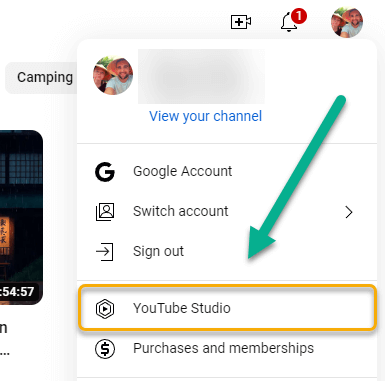The height and width of the screenshot is (381, 385).
Task: Click the Create video camera icon
Action: (x=241, y=22)
